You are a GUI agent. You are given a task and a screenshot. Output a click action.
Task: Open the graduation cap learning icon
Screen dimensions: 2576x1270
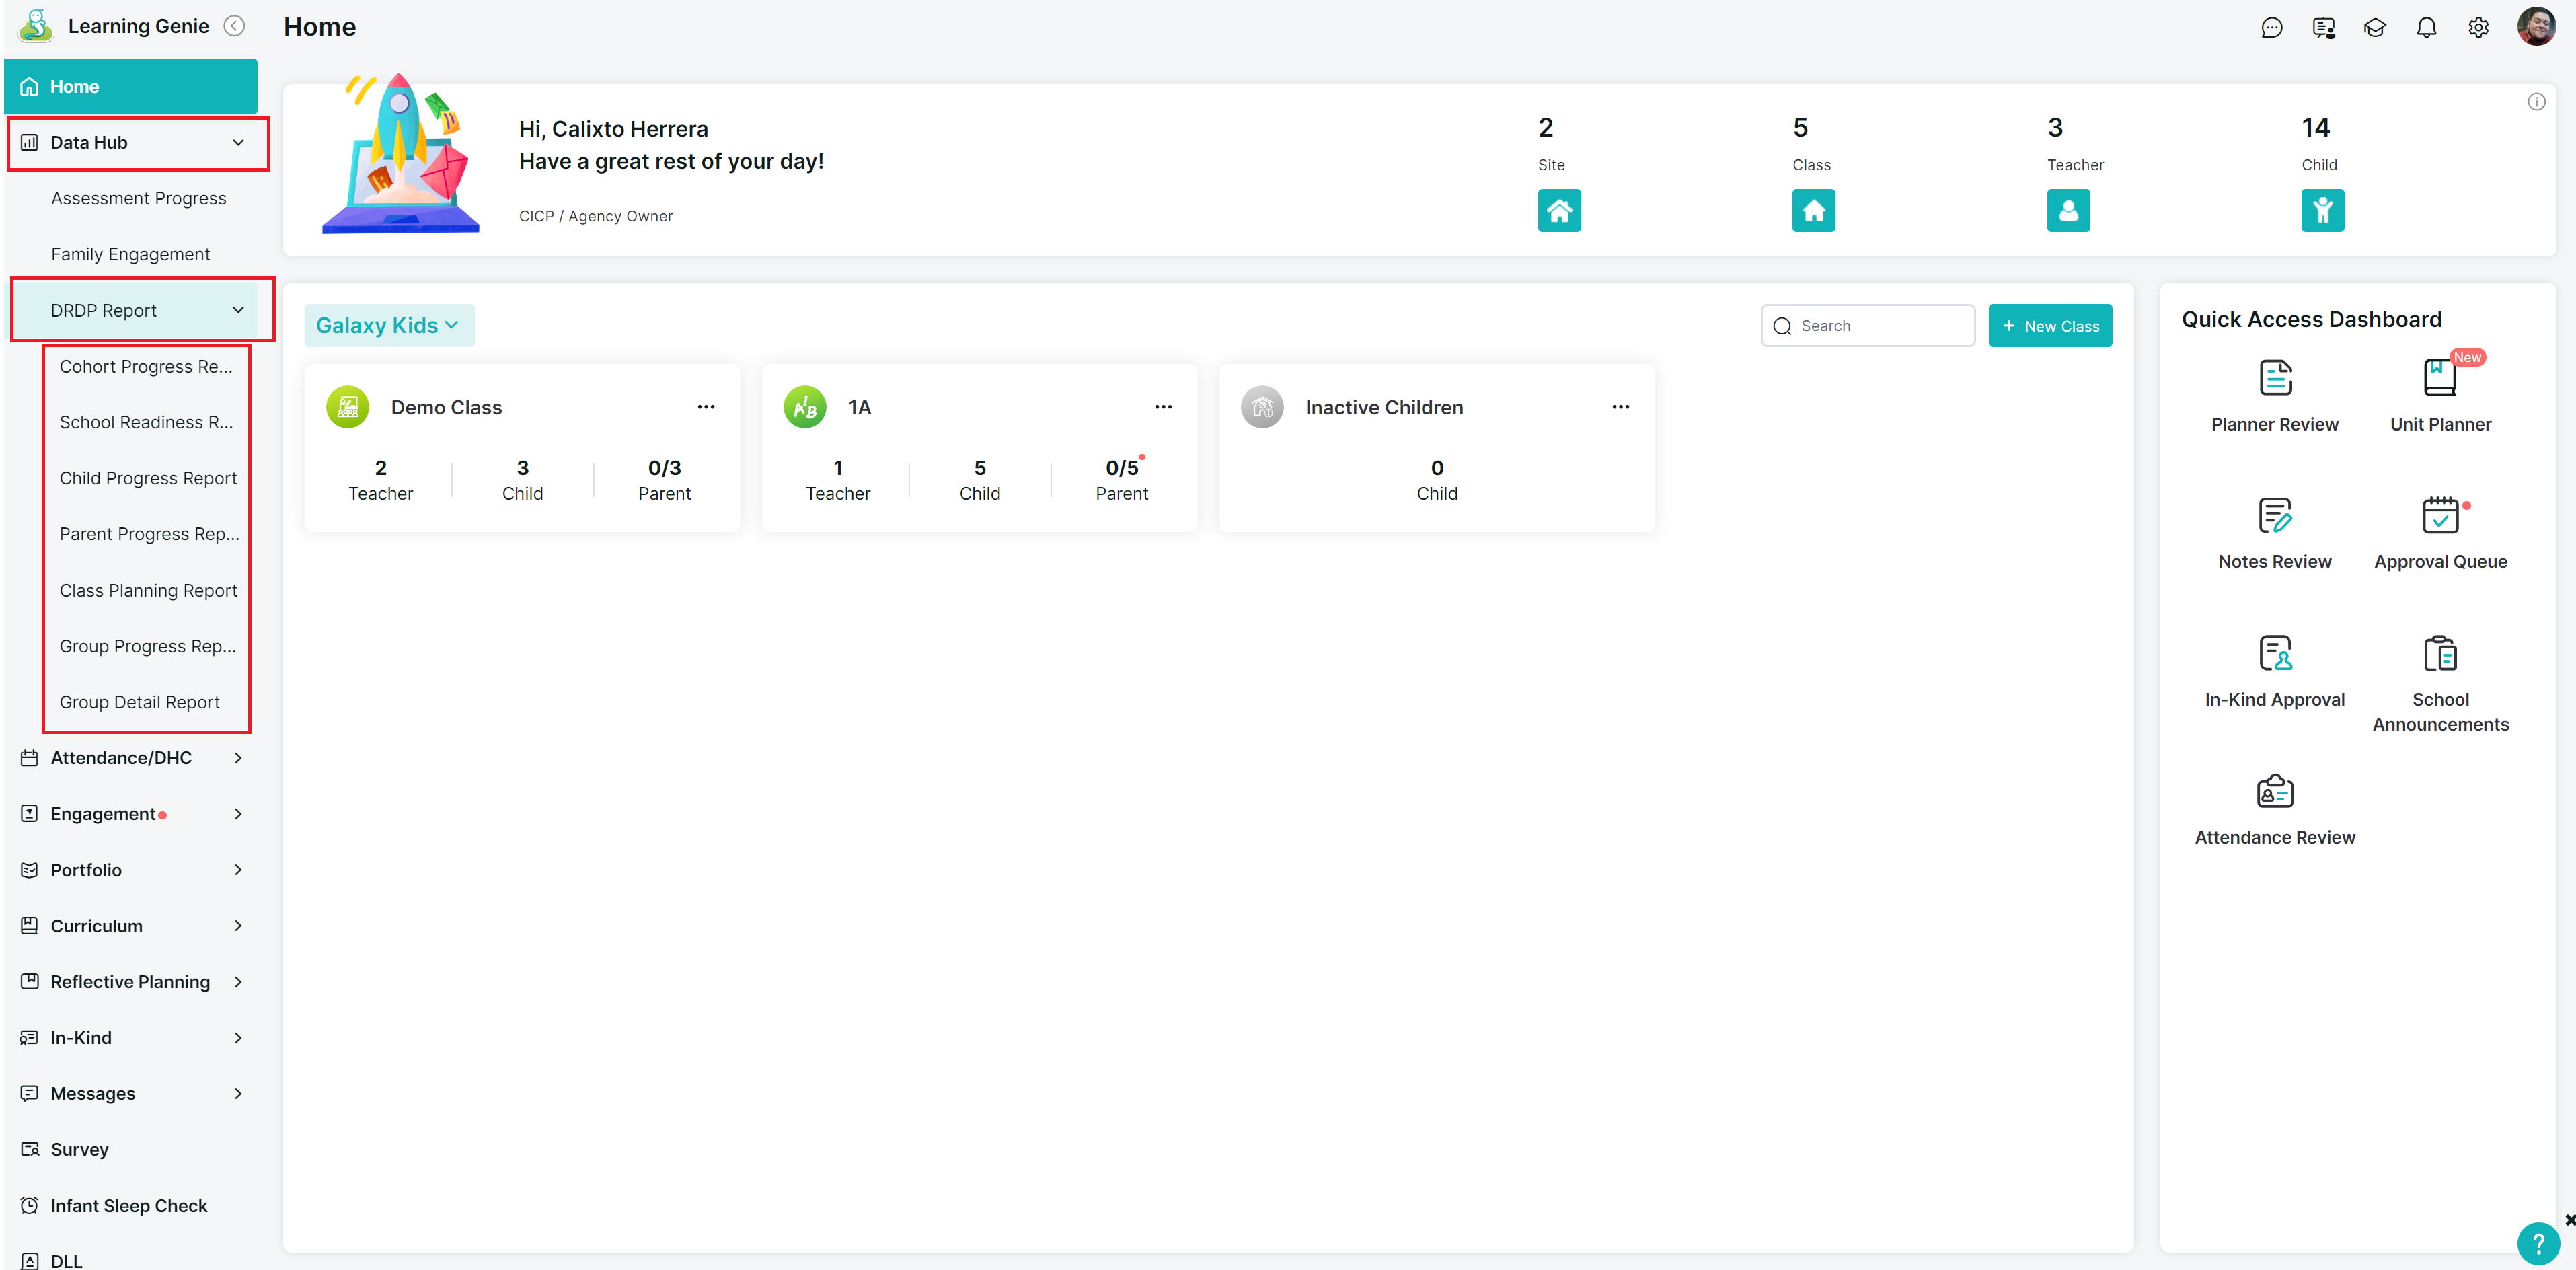tap(2375, 27)
